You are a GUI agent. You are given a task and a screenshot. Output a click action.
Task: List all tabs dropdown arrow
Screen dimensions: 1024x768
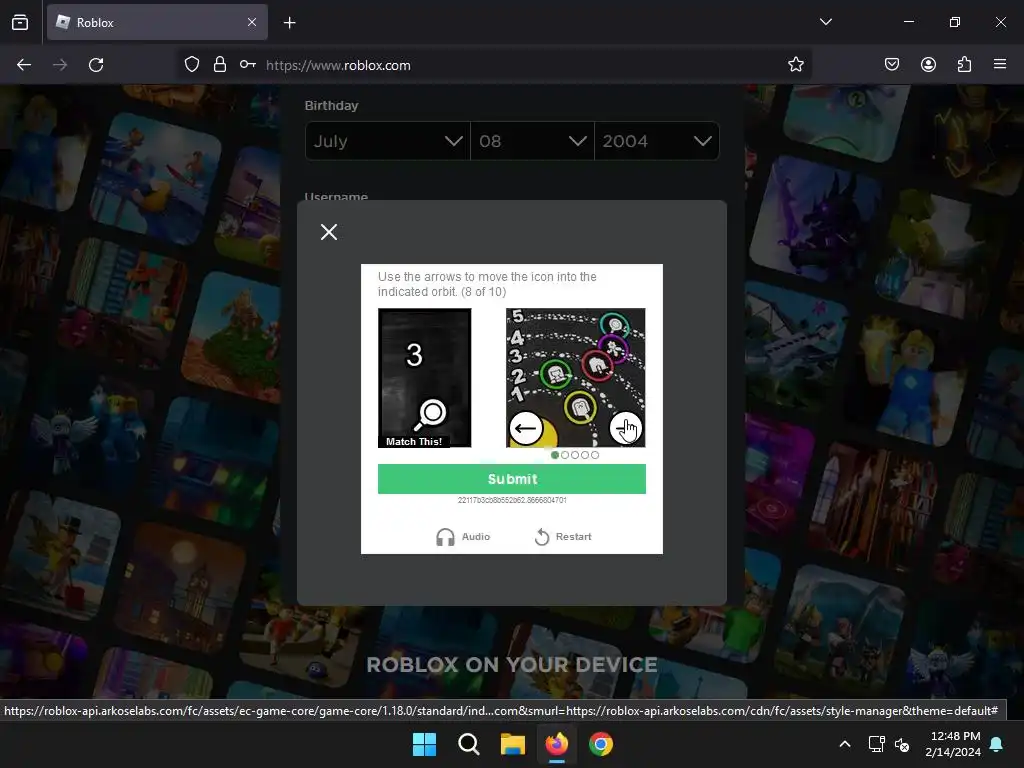pyautogui.click(x=826, y=22)
